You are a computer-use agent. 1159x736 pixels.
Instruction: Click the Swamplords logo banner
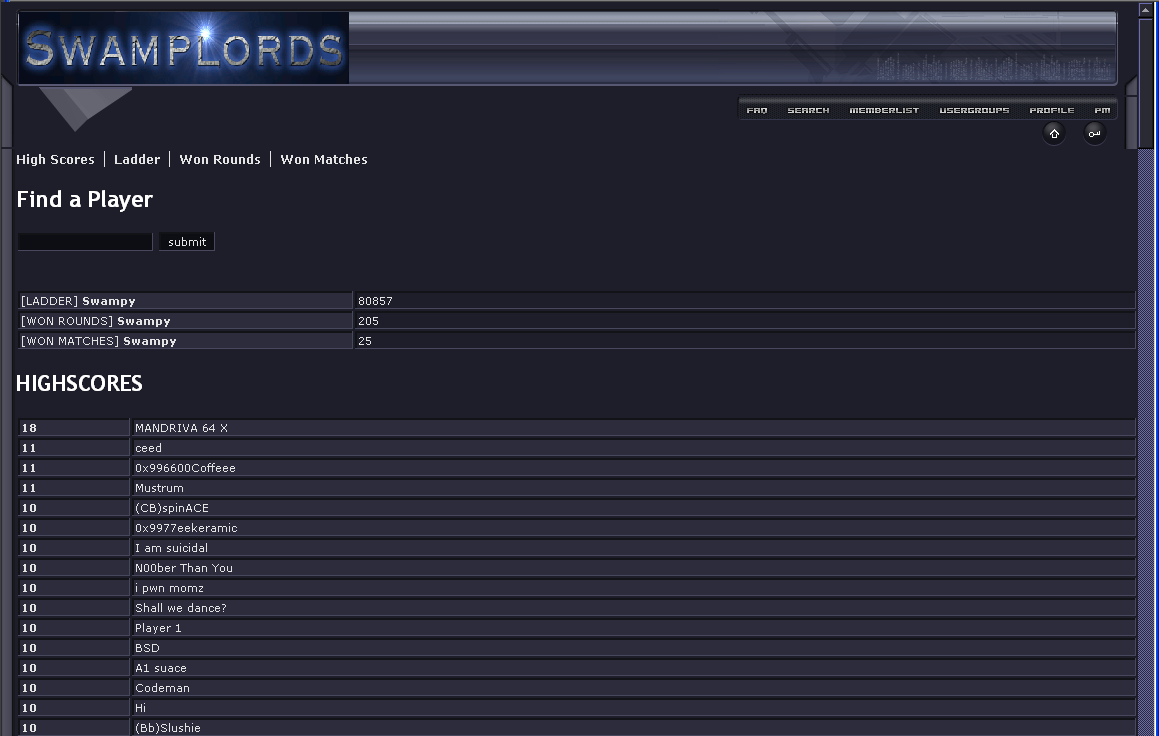(x=184, y=48)
